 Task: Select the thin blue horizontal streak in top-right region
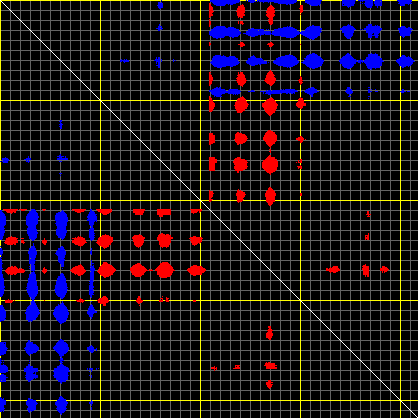coord(279,91)
